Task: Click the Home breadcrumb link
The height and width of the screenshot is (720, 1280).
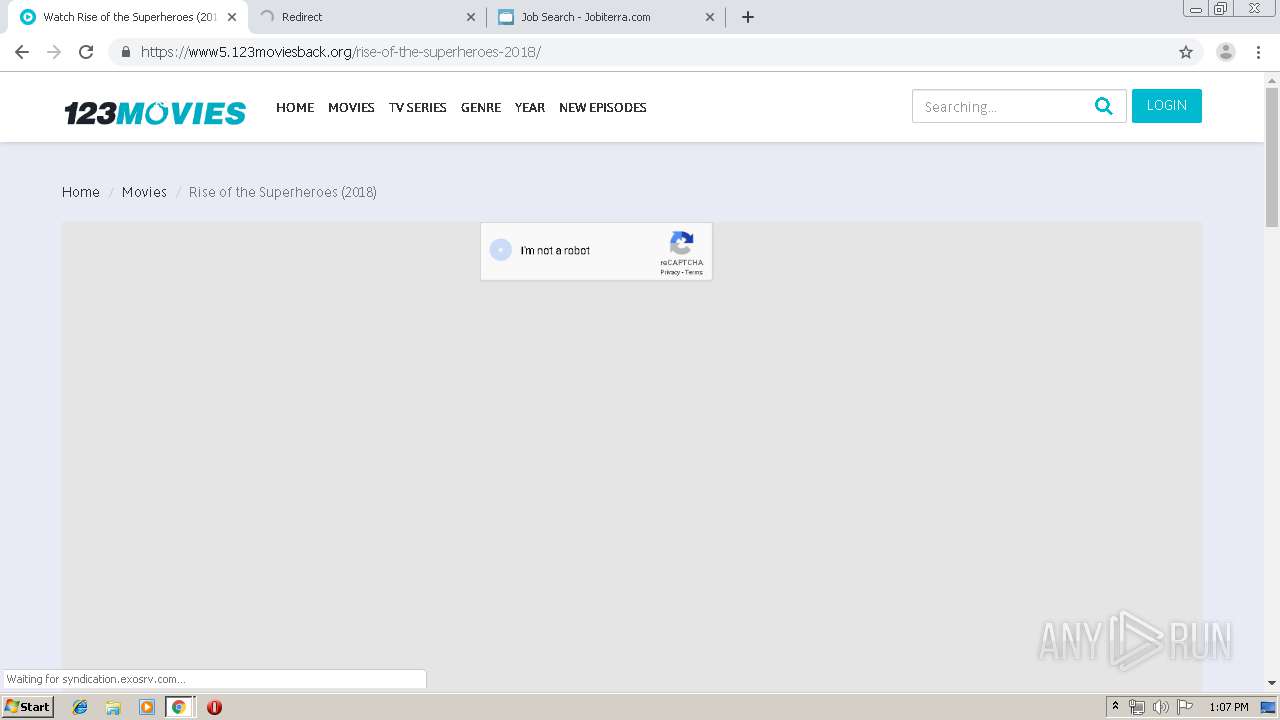Action: (x=81, y=192)
